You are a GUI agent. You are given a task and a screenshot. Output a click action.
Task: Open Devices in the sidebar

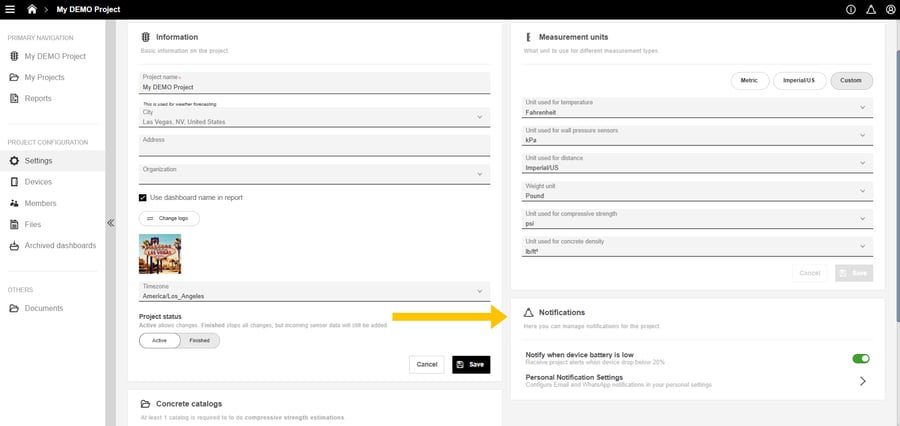(38, 182)
